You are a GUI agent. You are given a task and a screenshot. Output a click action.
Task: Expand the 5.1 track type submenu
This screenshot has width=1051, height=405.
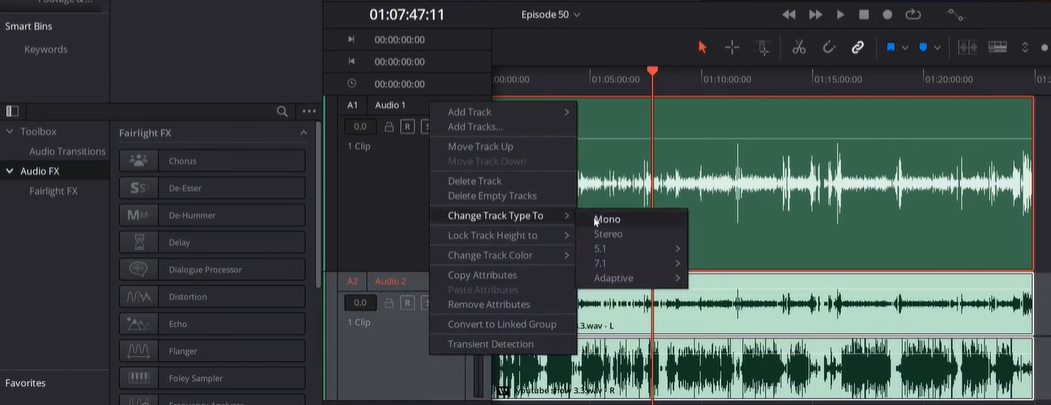(x=632, y=249)
